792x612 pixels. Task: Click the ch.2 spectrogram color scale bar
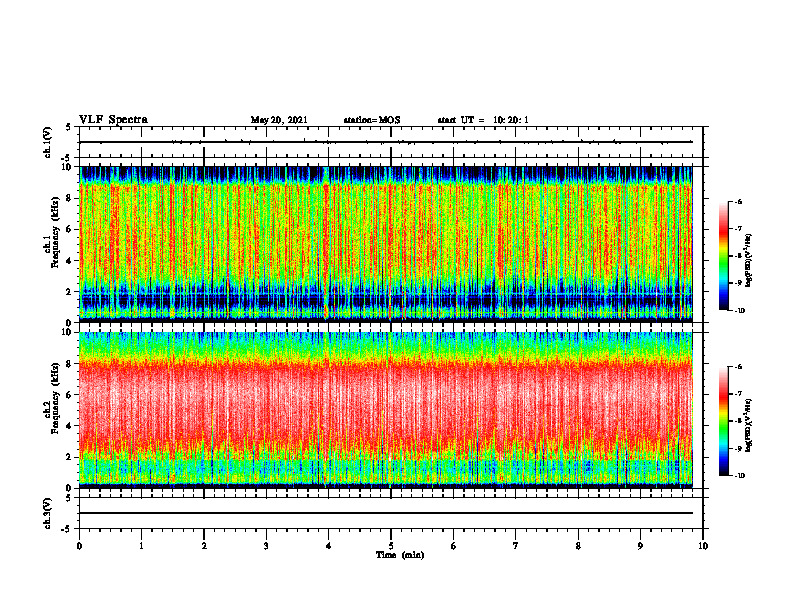tap(723, 421)
